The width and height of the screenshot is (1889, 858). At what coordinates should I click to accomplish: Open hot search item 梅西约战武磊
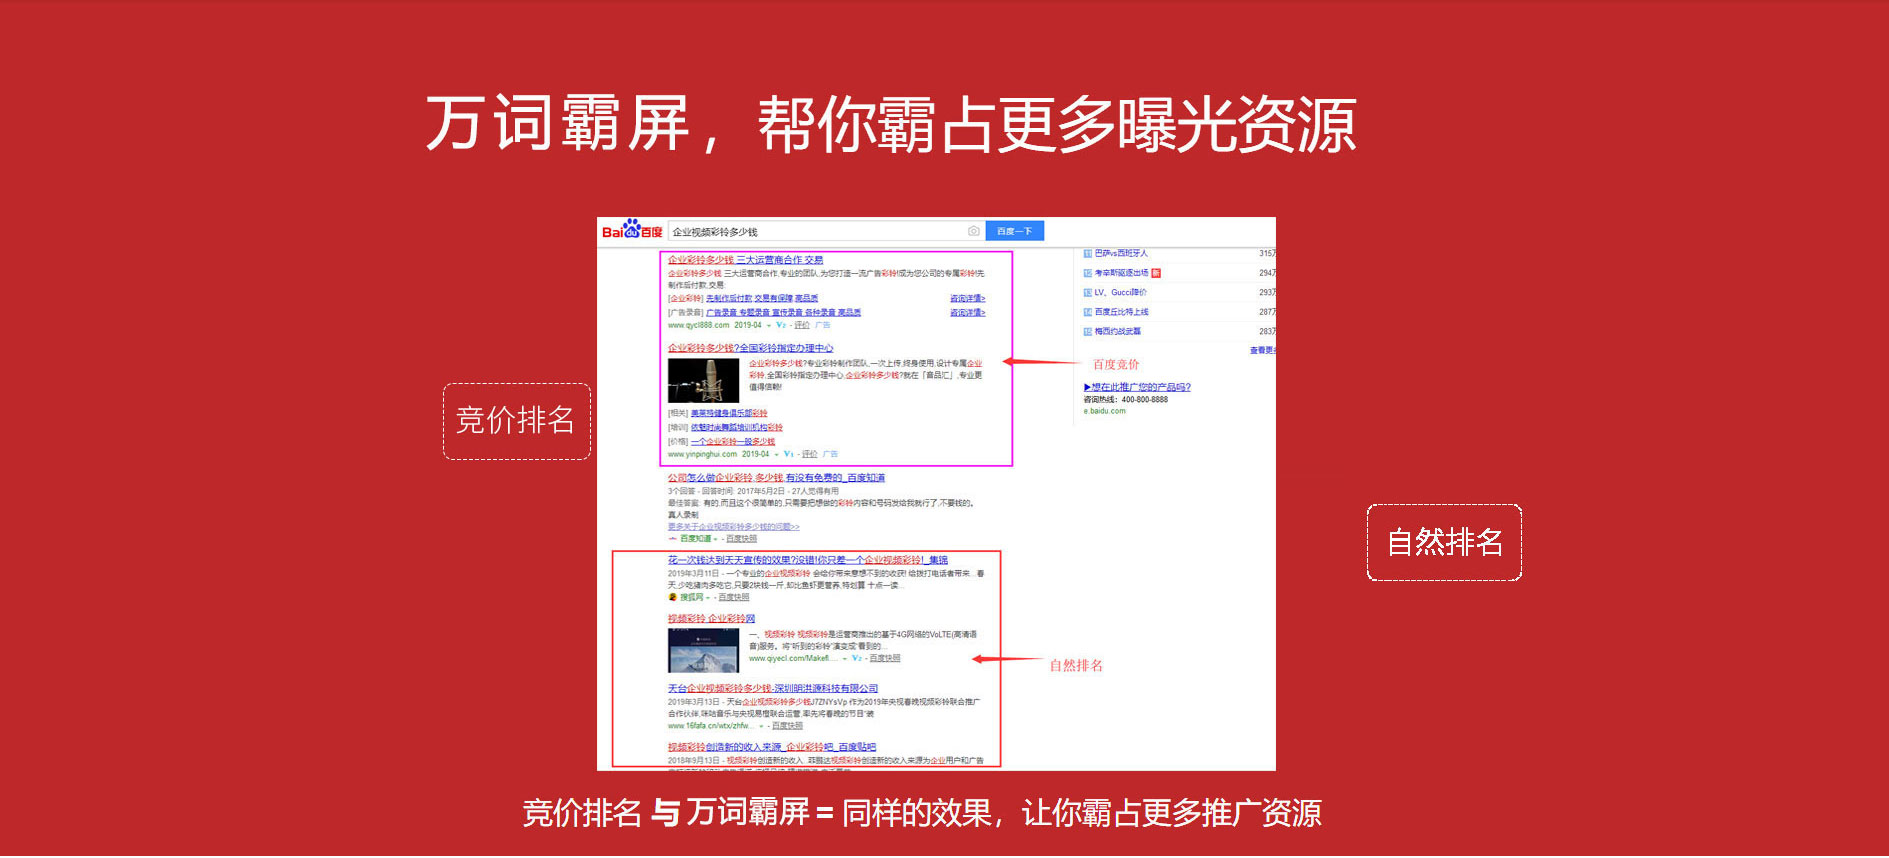1117,331
